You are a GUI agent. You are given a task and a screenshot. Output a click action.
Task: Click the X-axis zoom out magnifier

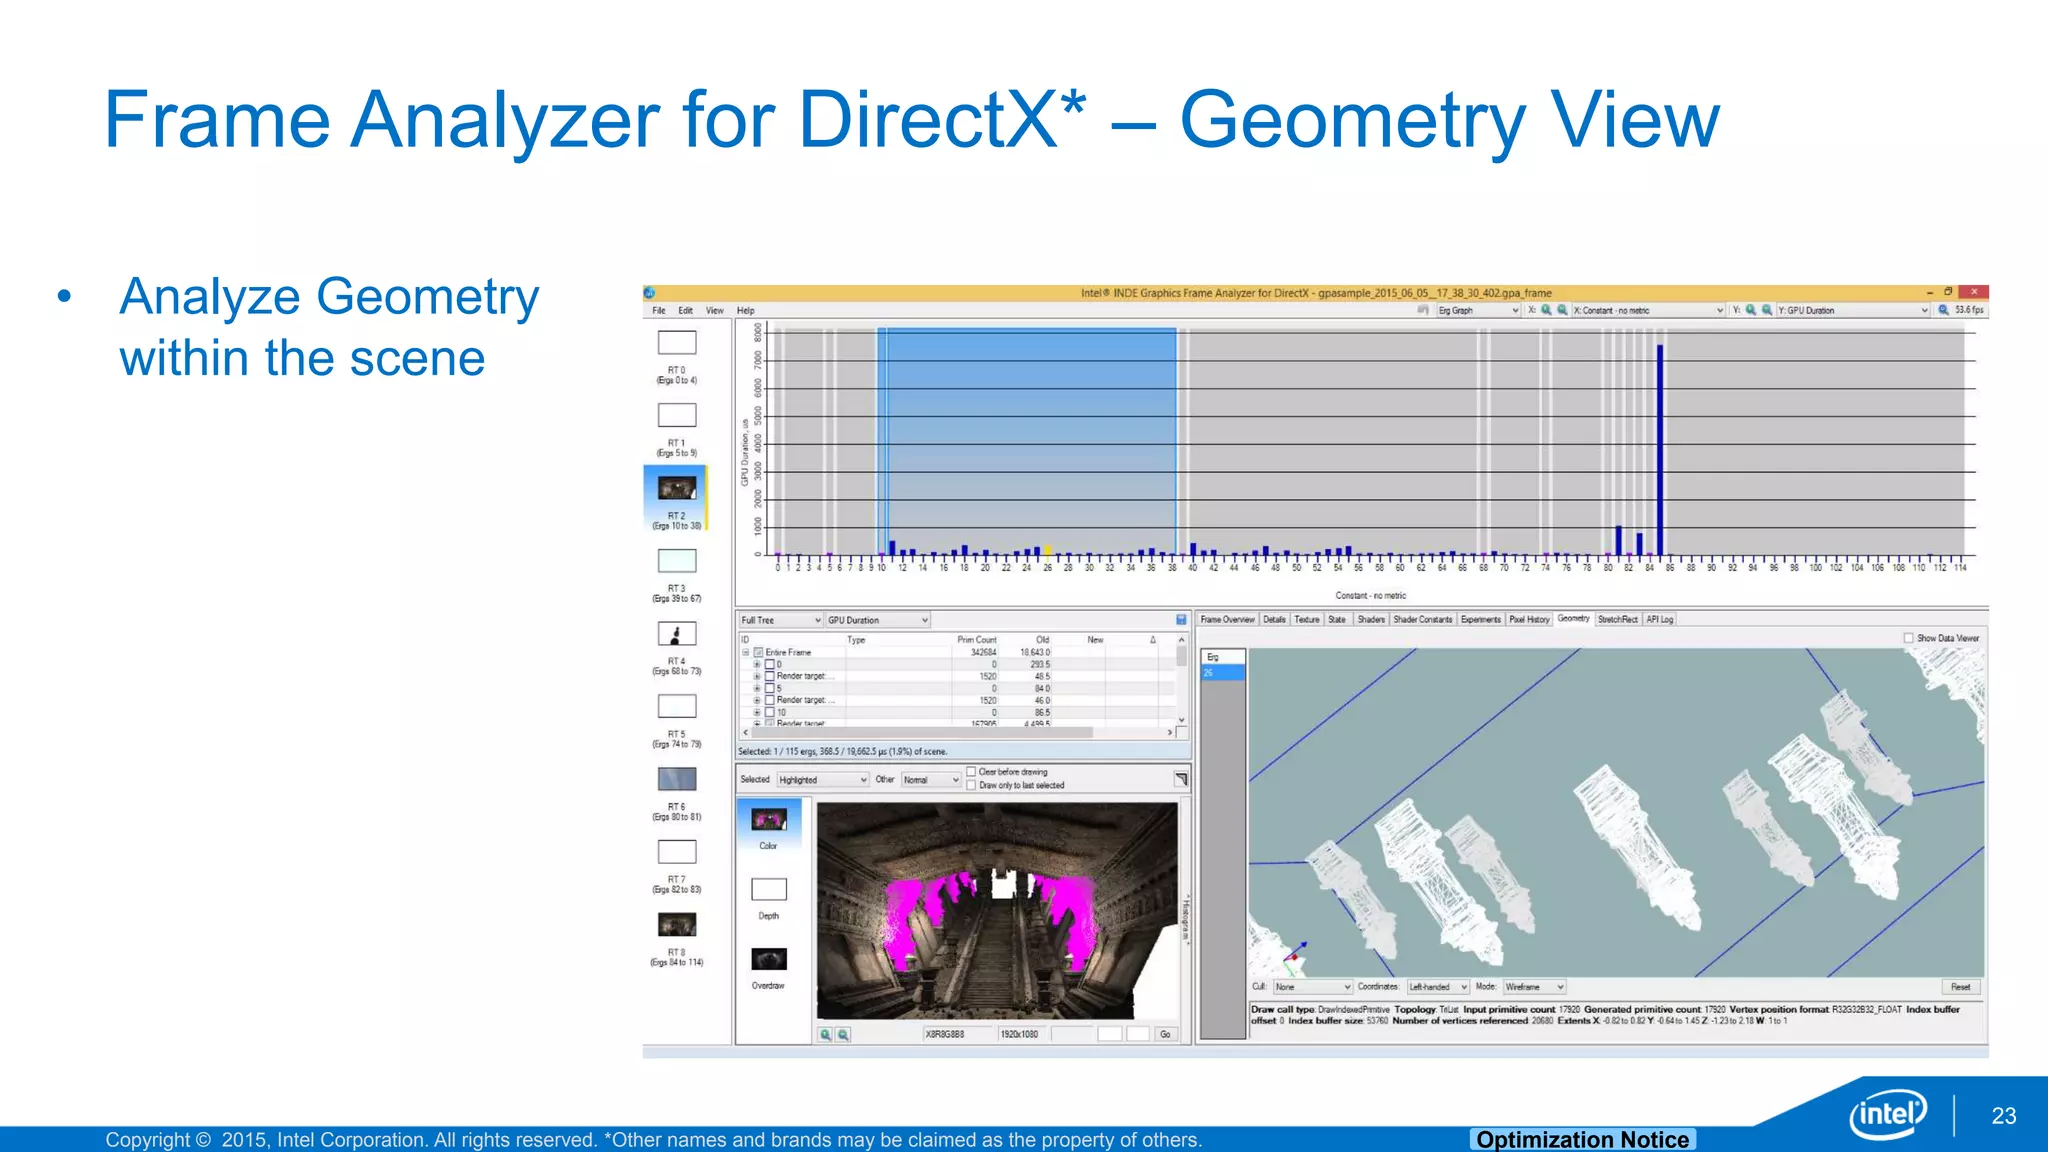(1561, 310)
